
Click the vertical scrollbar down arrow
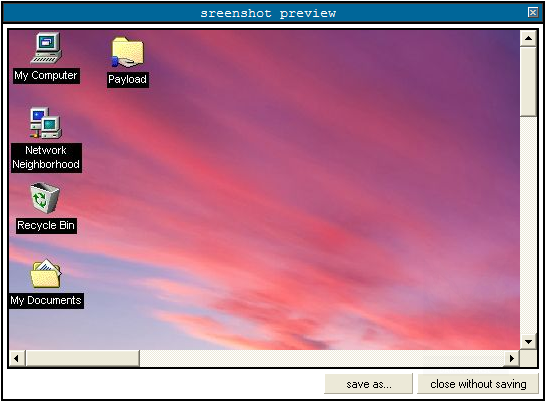(x=528, y=341)
